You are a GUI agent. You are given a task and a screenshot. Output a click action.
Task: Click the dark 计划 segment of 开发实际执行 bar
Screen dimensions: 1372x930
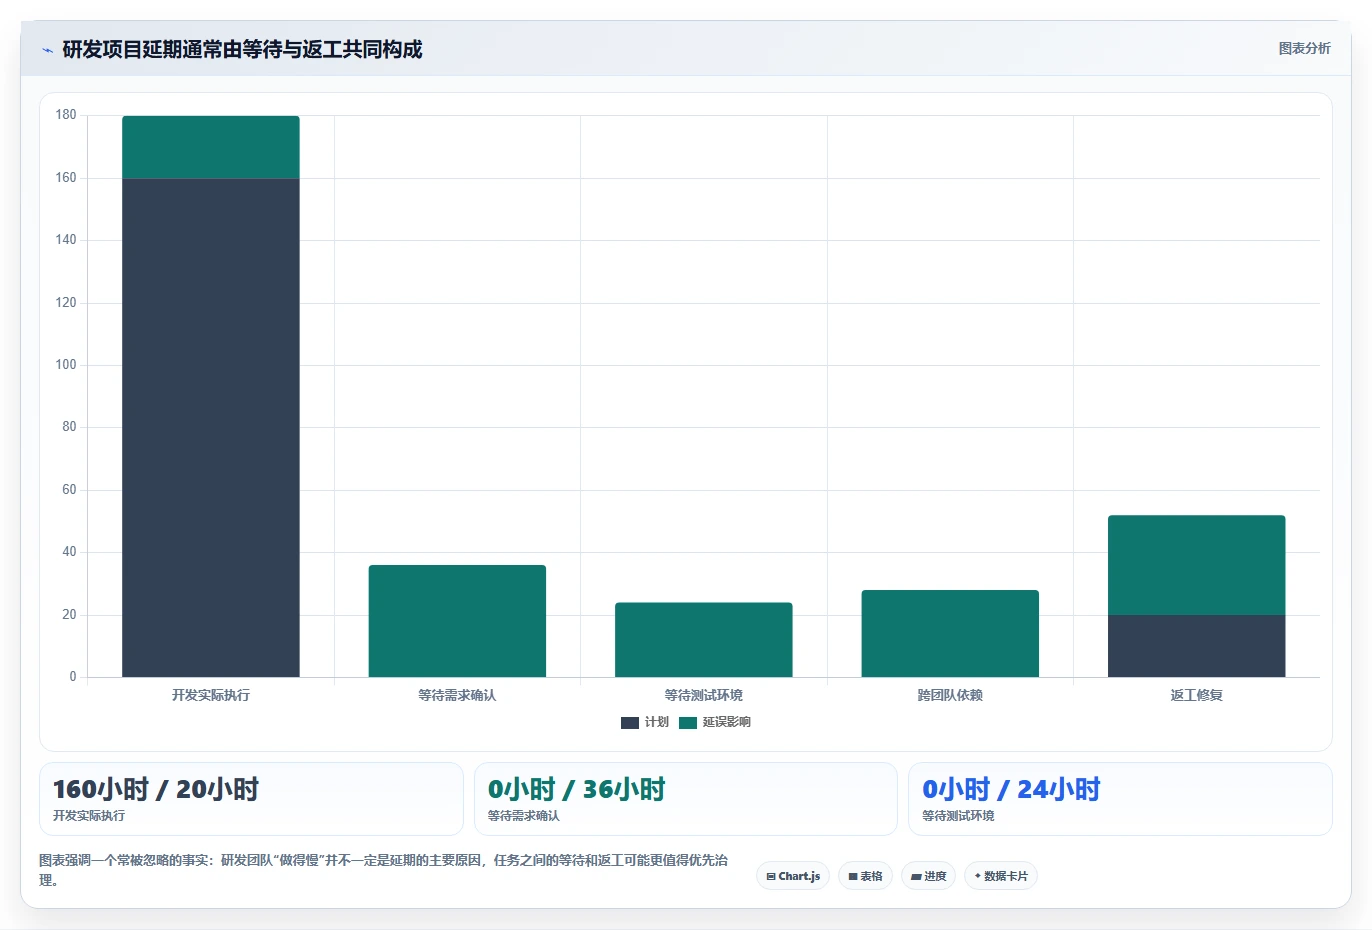click(x=211, y=428)
